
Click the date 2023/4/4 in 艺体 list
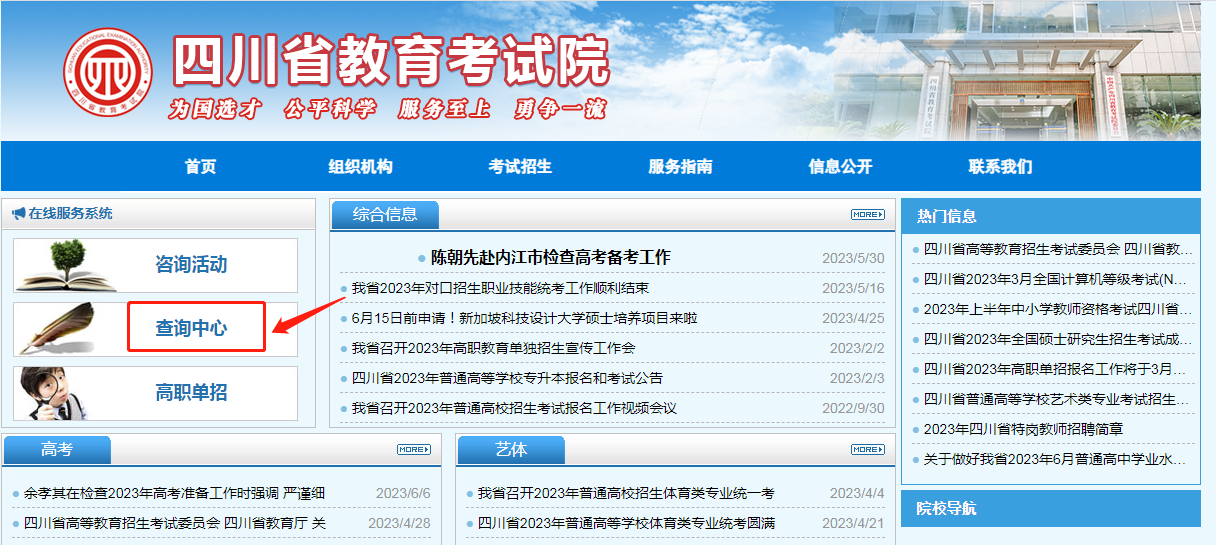(857, 493)
